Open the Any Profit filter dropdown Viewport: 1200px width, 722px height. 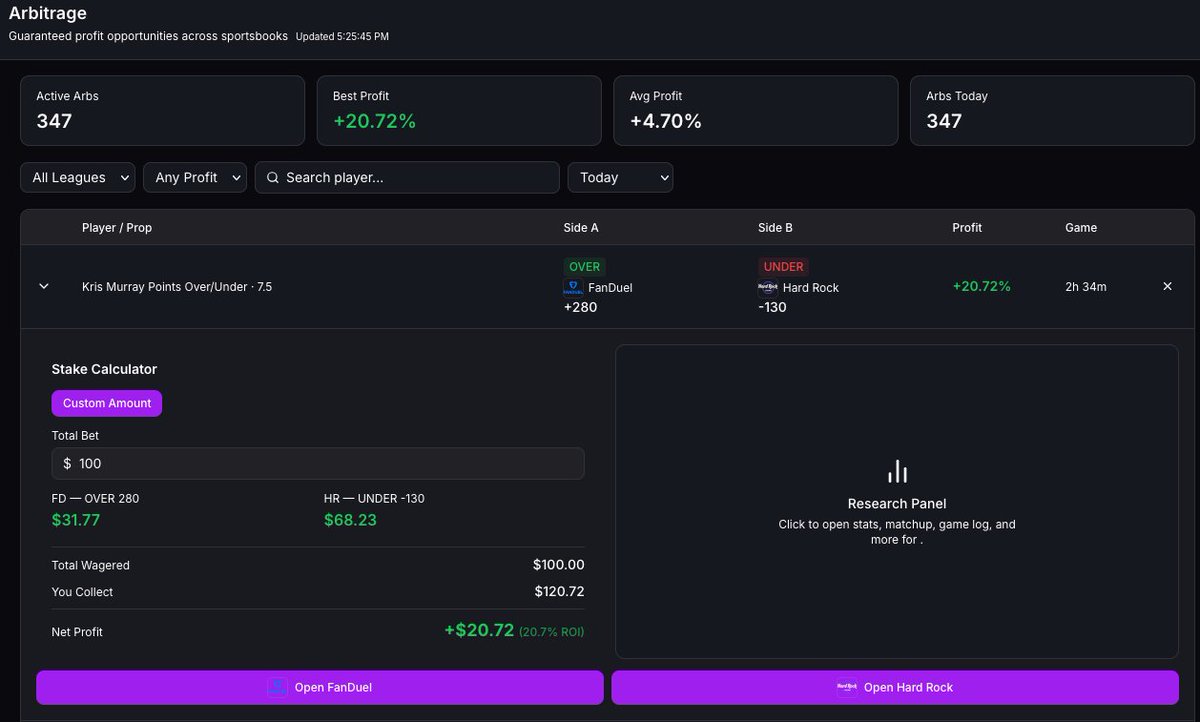tap(195, 177)
